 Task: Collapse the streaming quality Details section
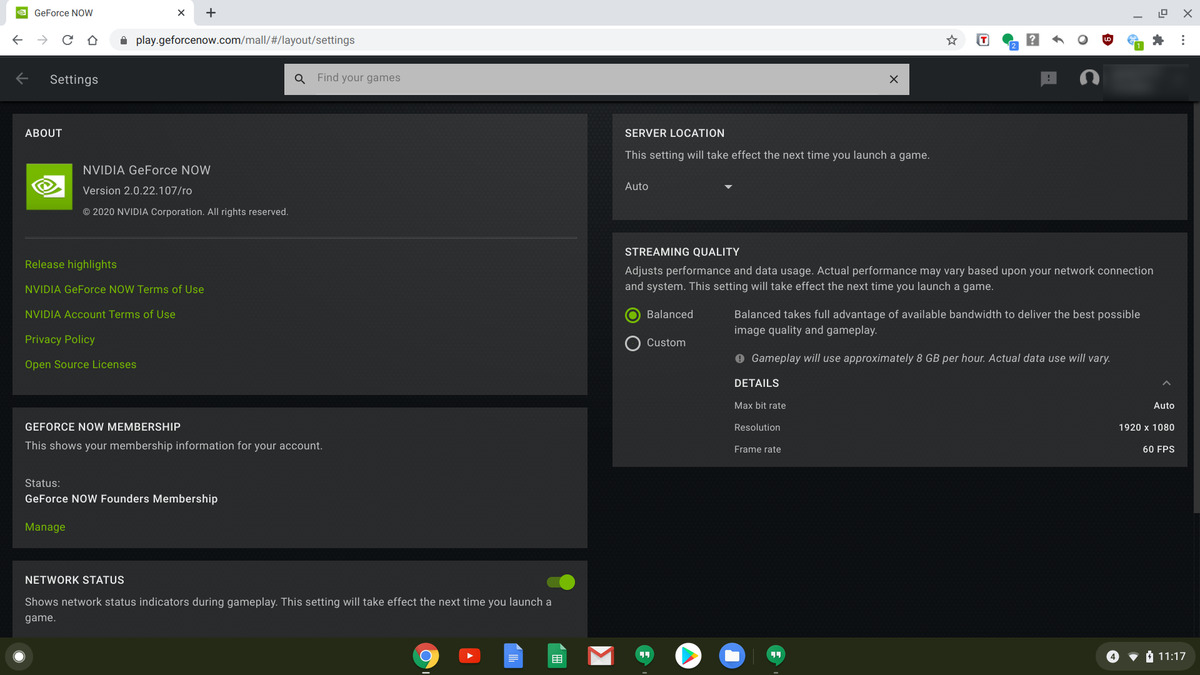pos(1166,383)
